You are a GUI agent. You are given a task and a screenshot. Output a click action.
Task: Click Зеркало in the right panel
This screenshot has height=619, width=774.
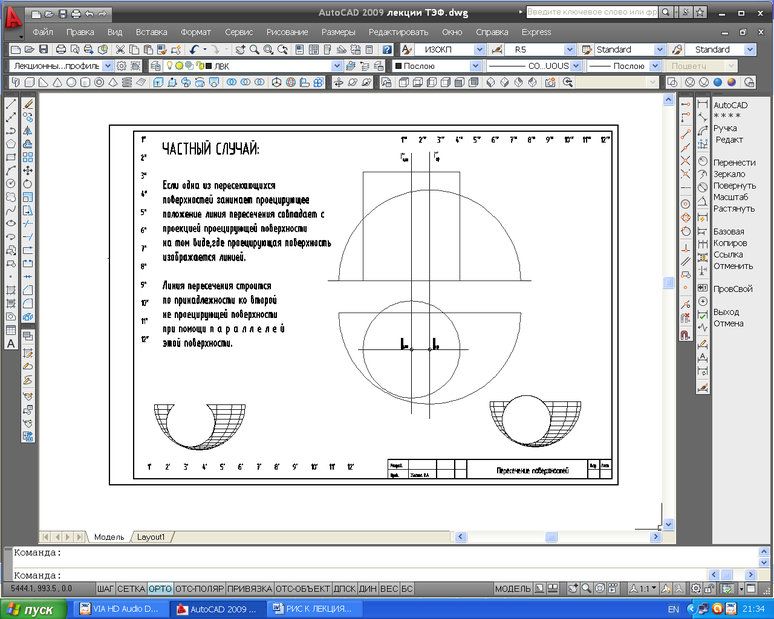(729, 174)
